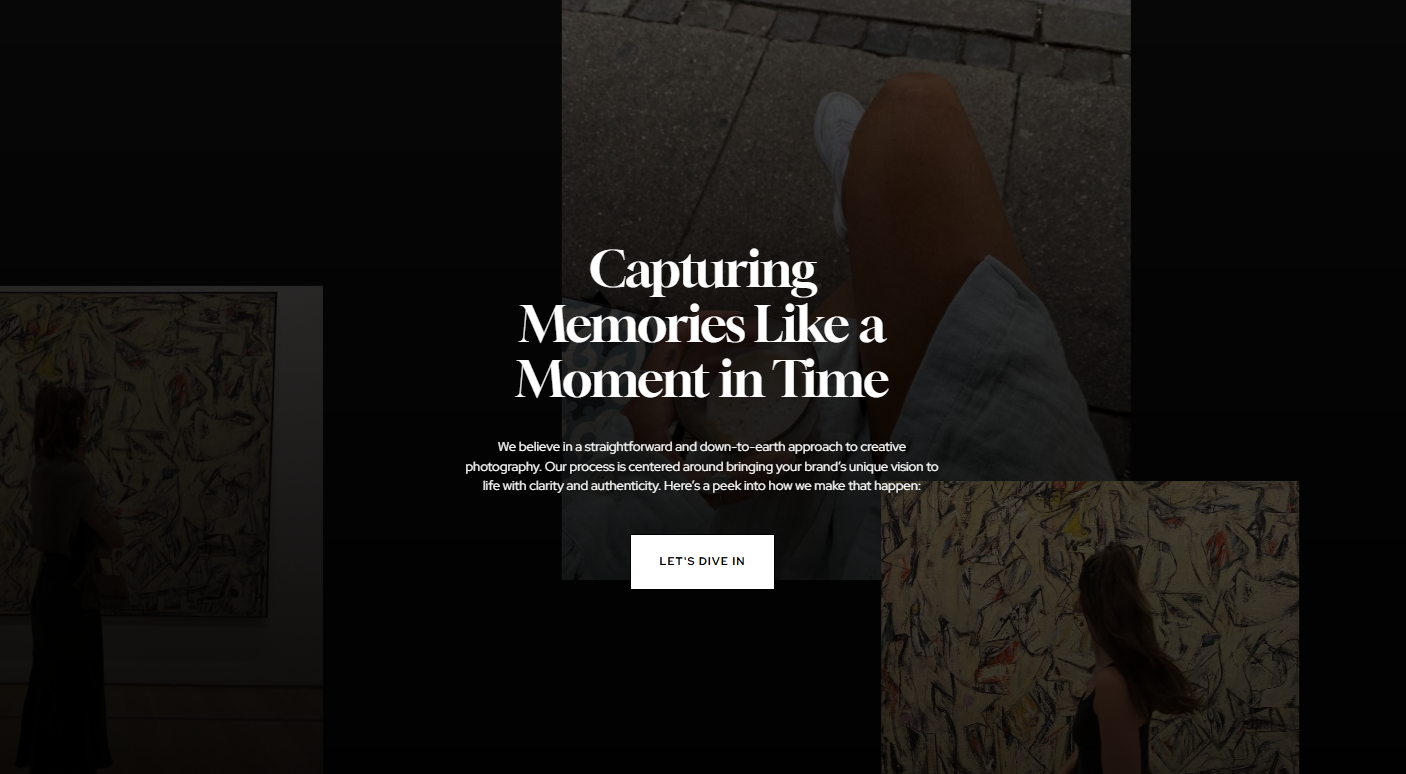Open the bottom-right photo of ponytailed woman
Viewport: 1406px width, 774px height.
pyautogui.click(x=1090, y=628)
